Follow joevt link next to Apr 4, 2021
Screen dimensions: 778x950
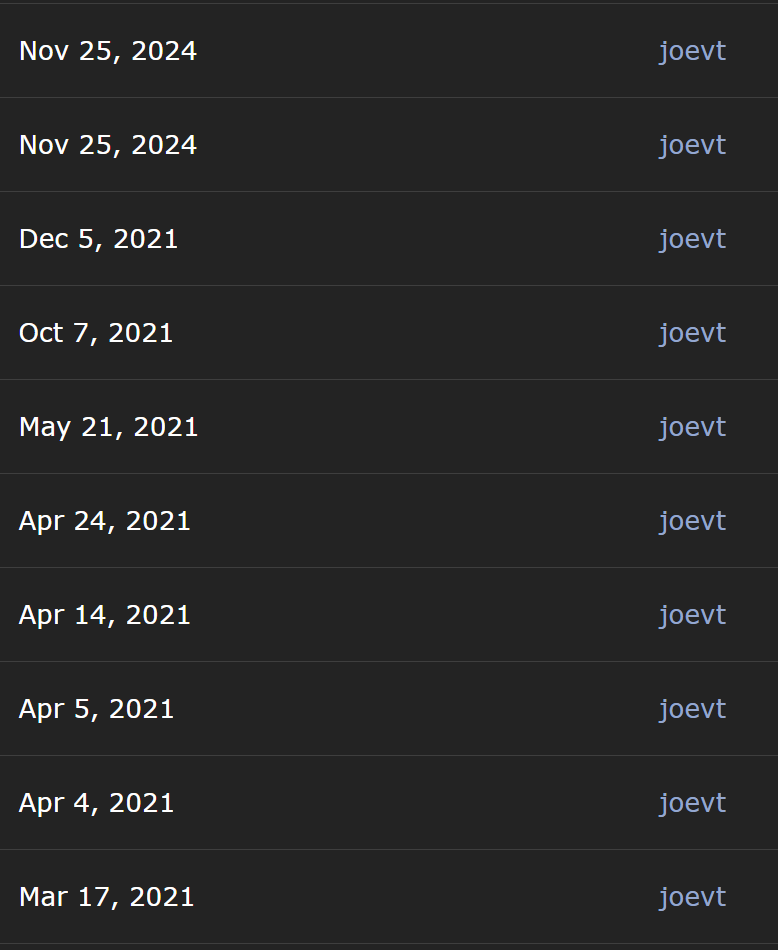pos(693,803)
